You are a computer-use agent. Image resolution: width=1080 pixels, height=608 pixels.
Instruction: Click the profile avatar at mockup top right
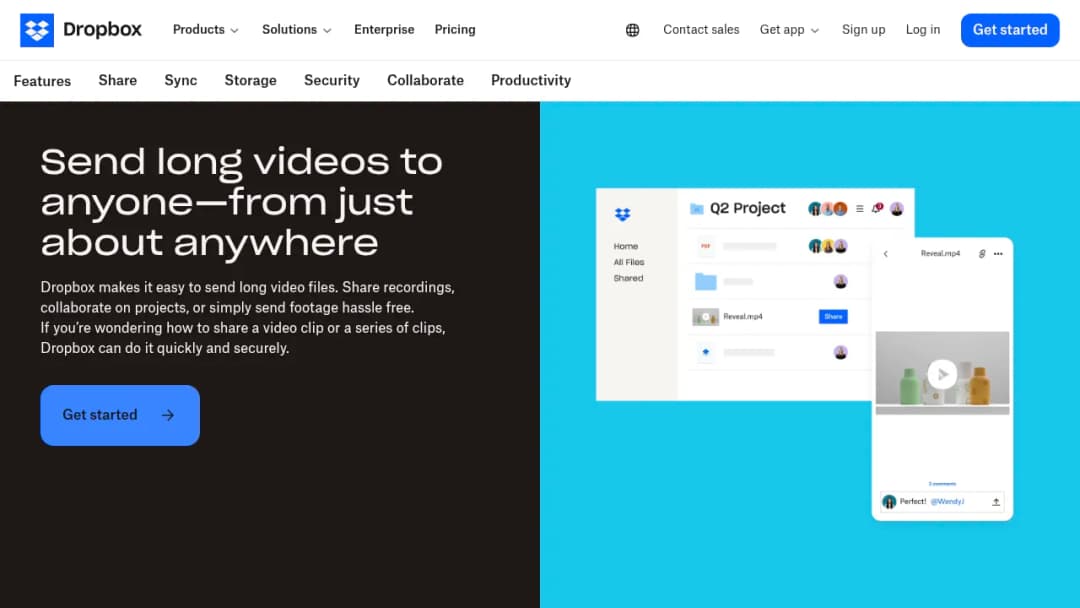(x=897, y=209)
